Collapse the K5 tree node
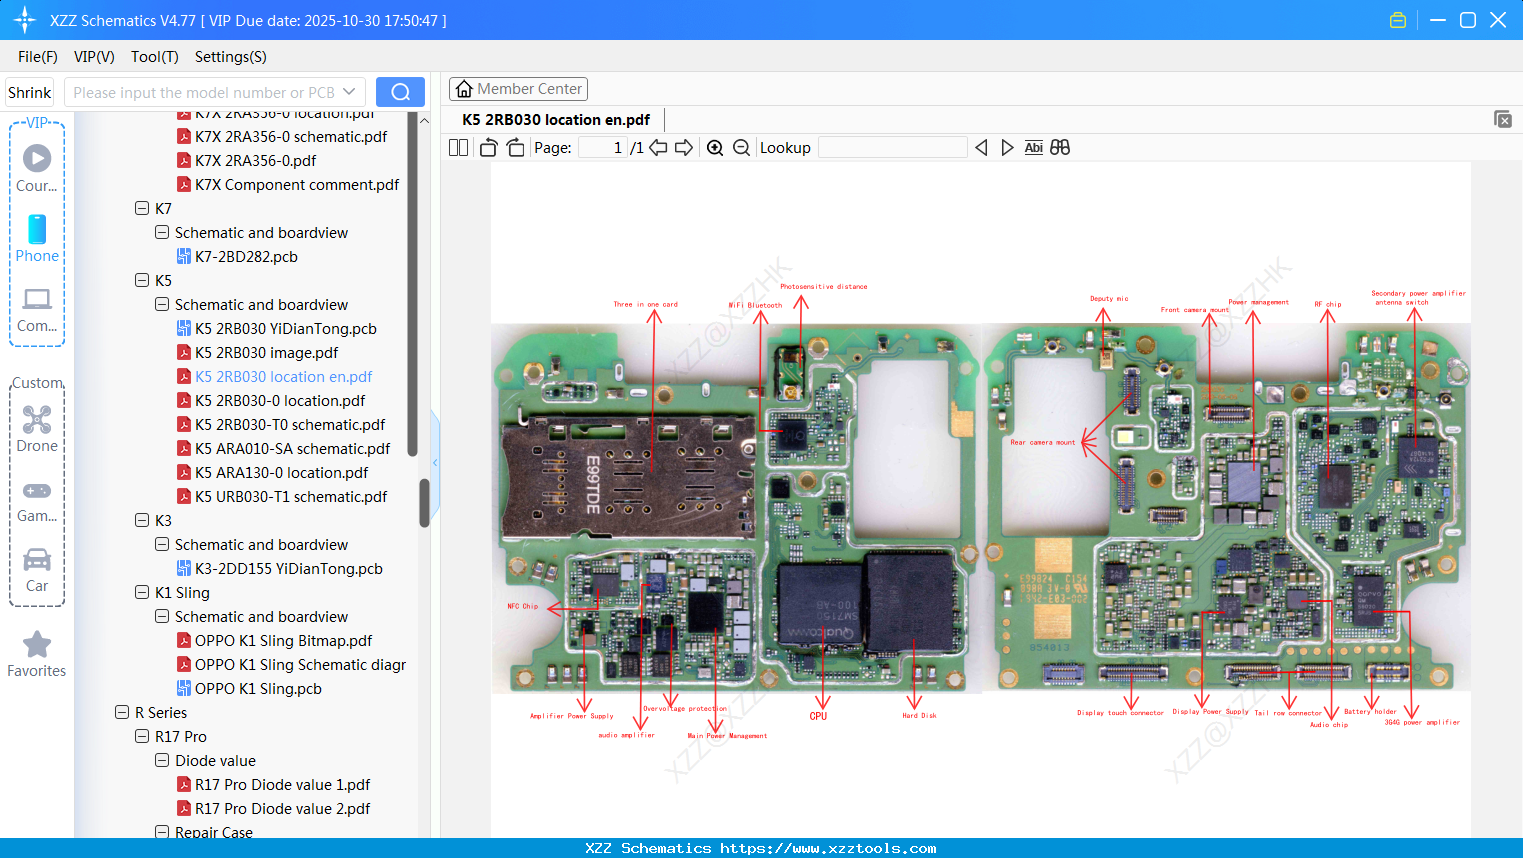Image resolution: width=1523 pixels, height=858 pixels. (x=142, y=281)
